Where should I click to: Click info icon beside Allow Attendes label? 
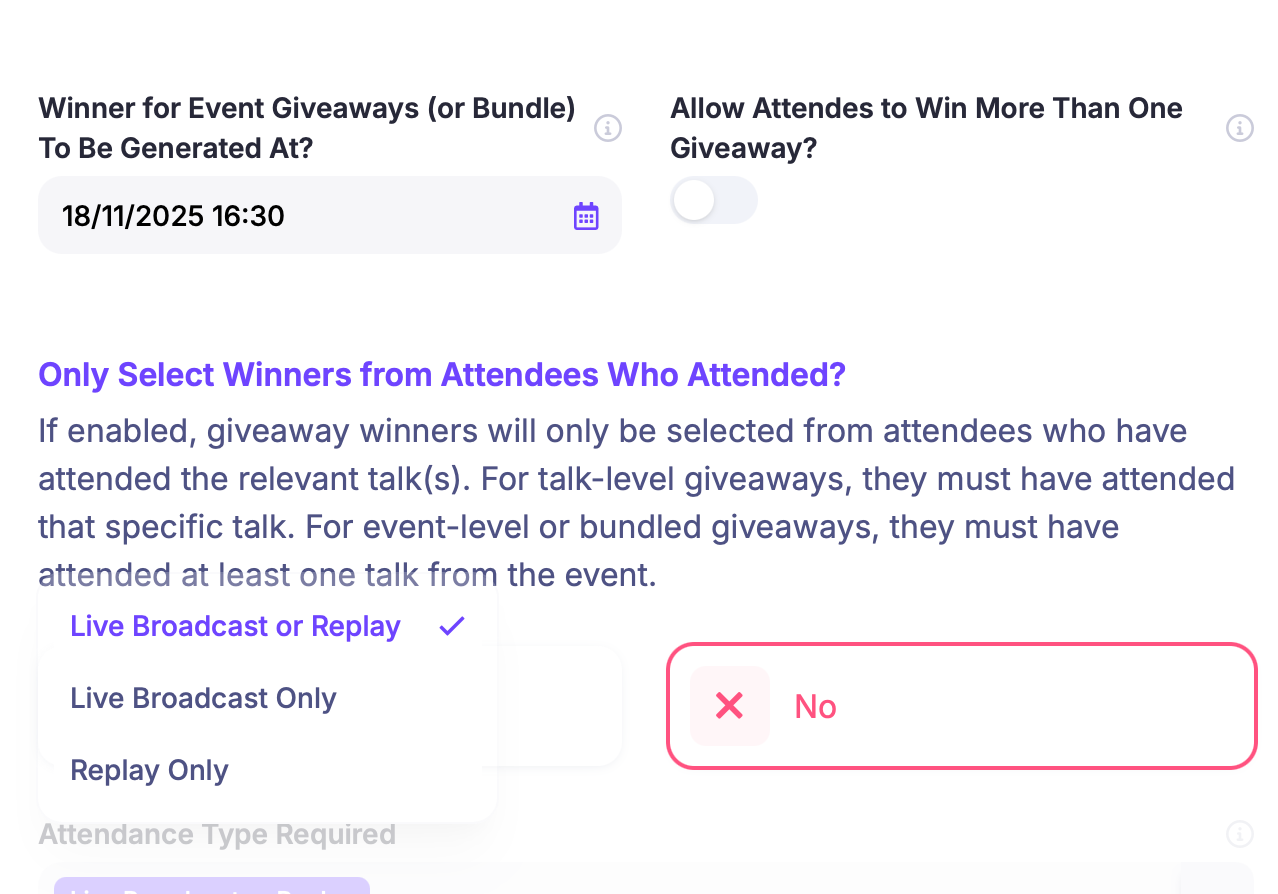tap(1240, 128)
